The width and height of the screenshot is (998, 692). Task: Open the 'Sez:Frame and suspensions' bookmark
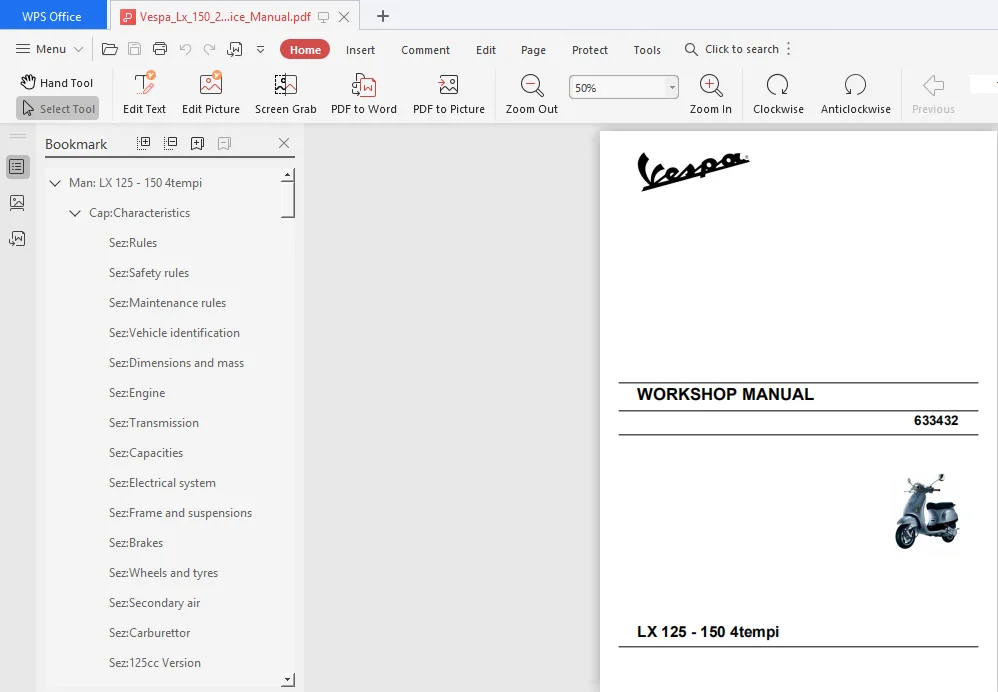[180, 512]
